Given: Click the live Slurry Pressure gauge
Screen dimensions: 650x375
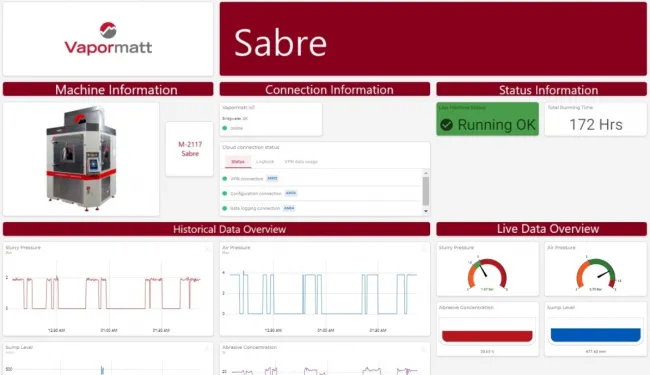Looking at the screenshot, I should 487,274.
